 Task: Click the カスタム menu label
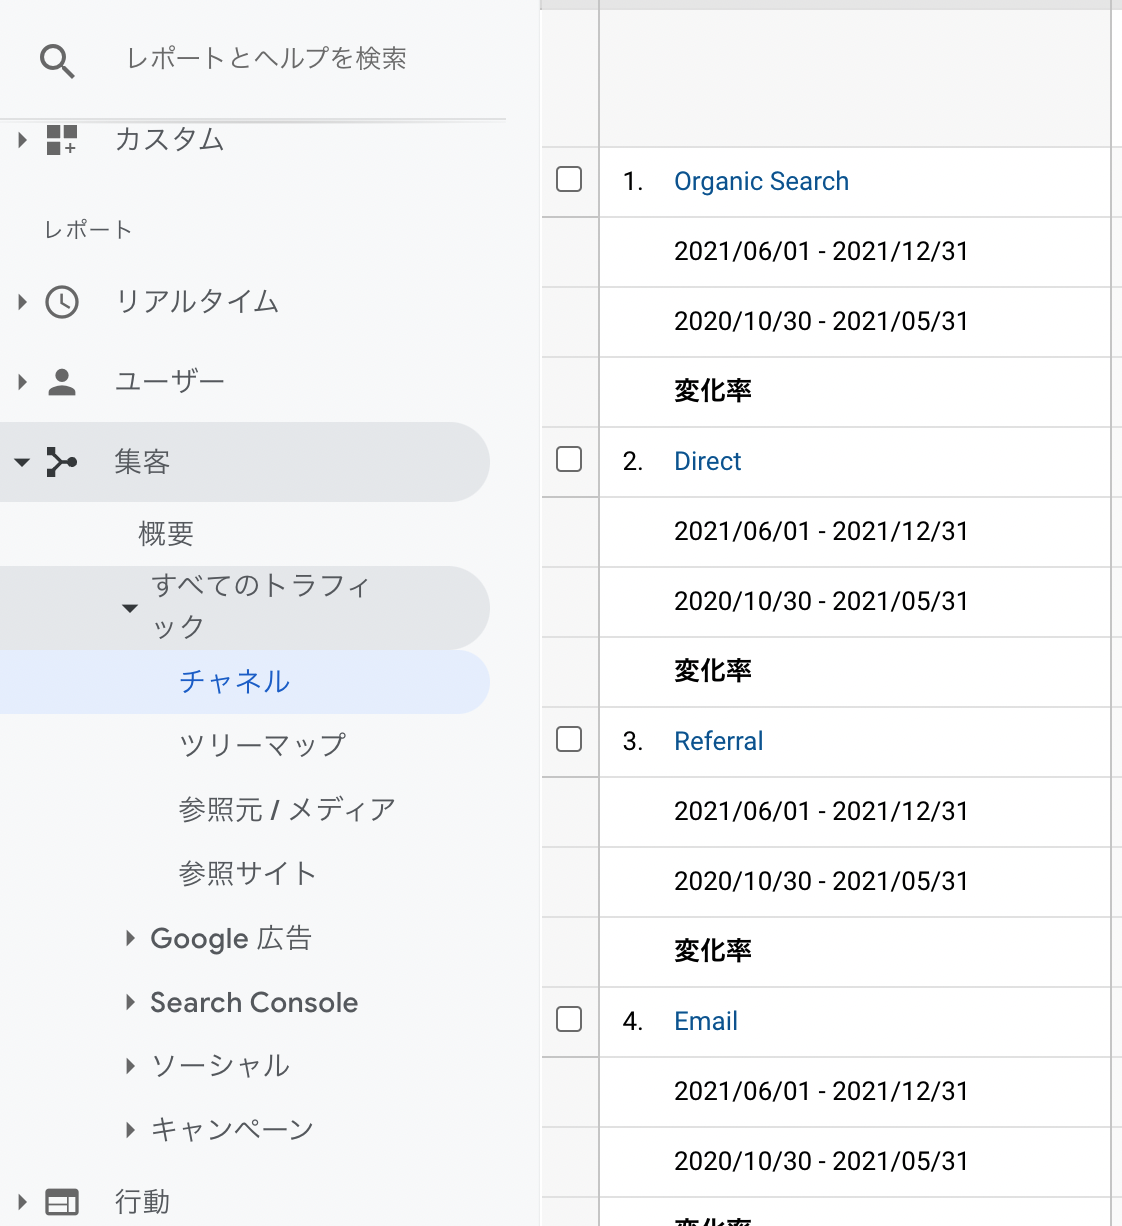[x=170, y=140]
